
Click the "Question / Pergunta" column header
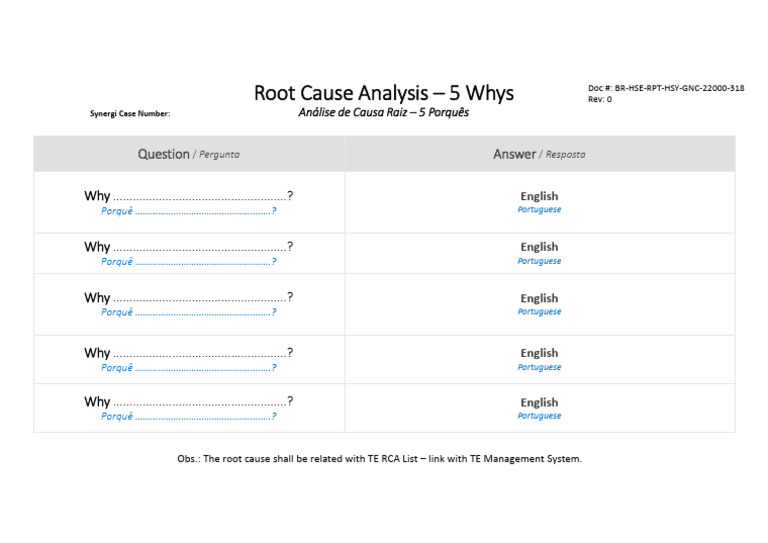click(189, 154)
